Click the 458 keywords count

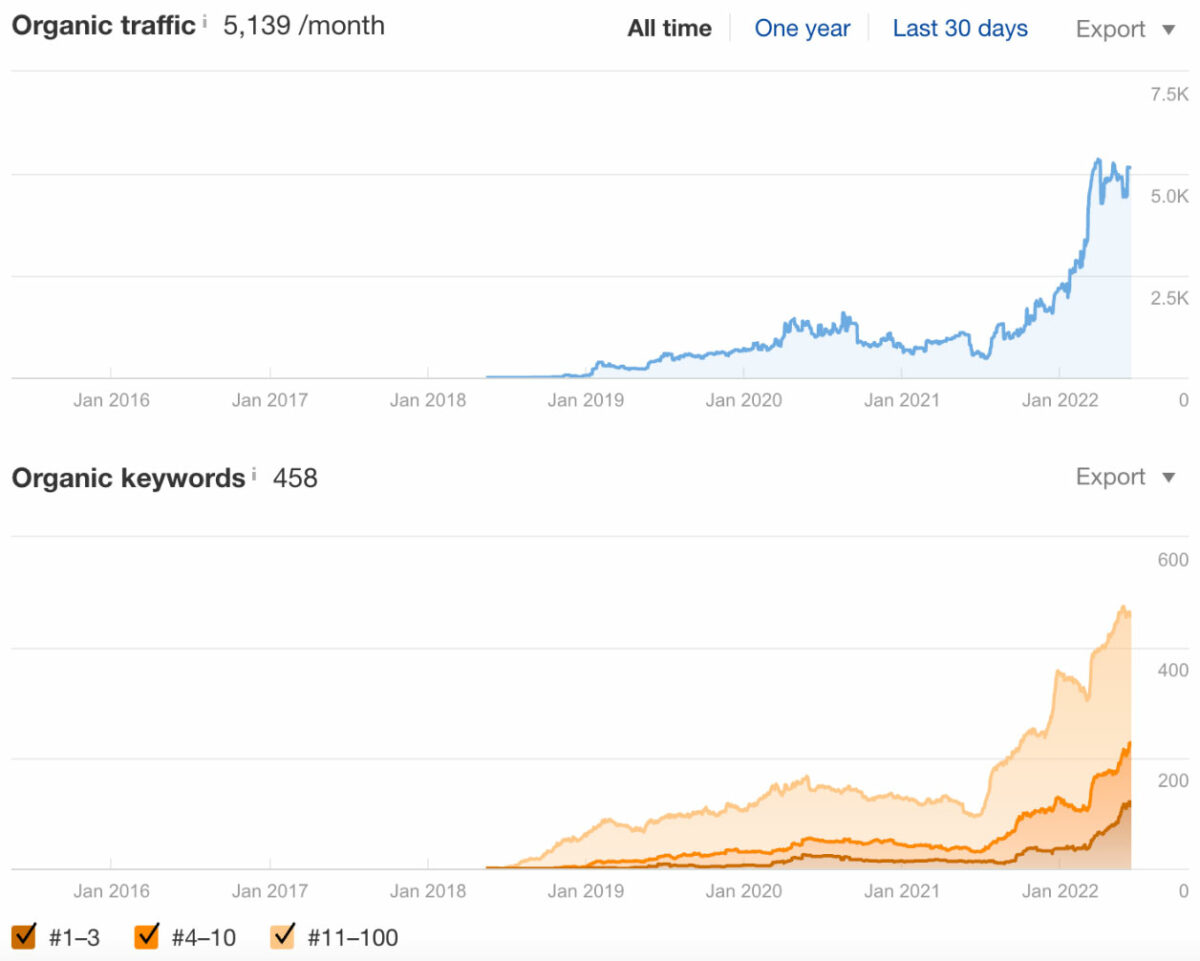(295, 478)
